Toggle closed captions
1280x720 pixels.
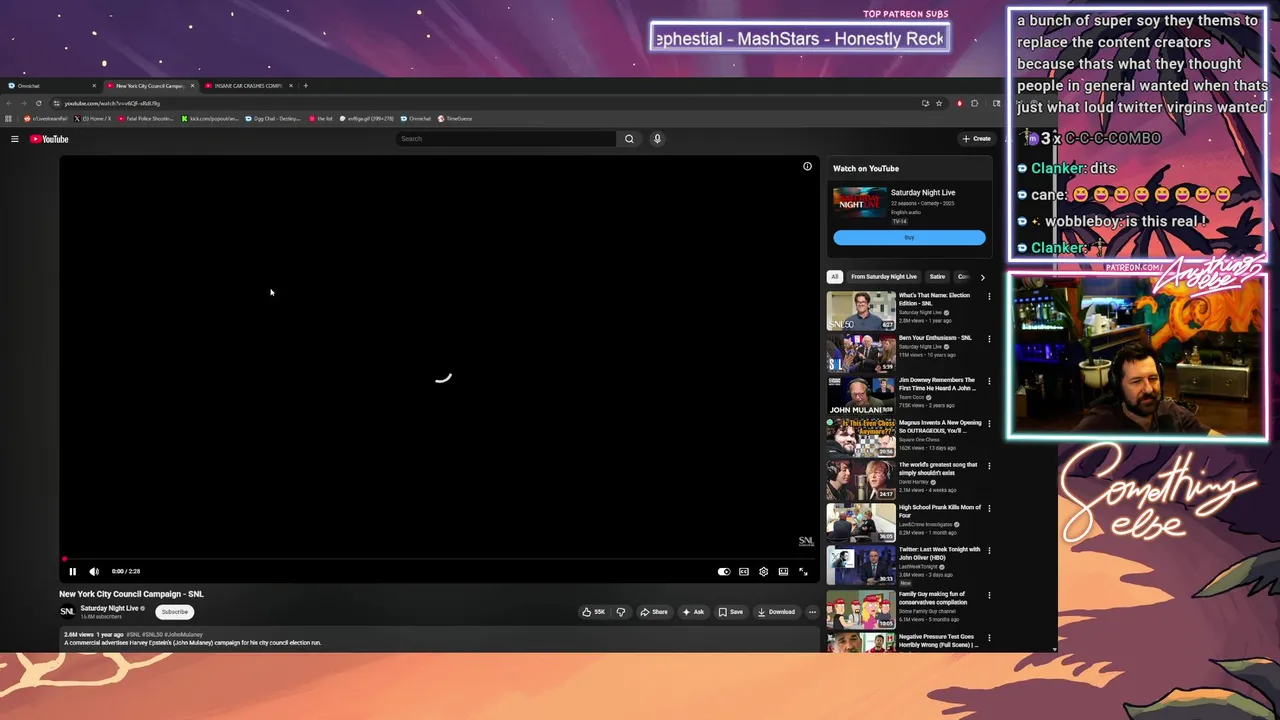click(744, 572)
